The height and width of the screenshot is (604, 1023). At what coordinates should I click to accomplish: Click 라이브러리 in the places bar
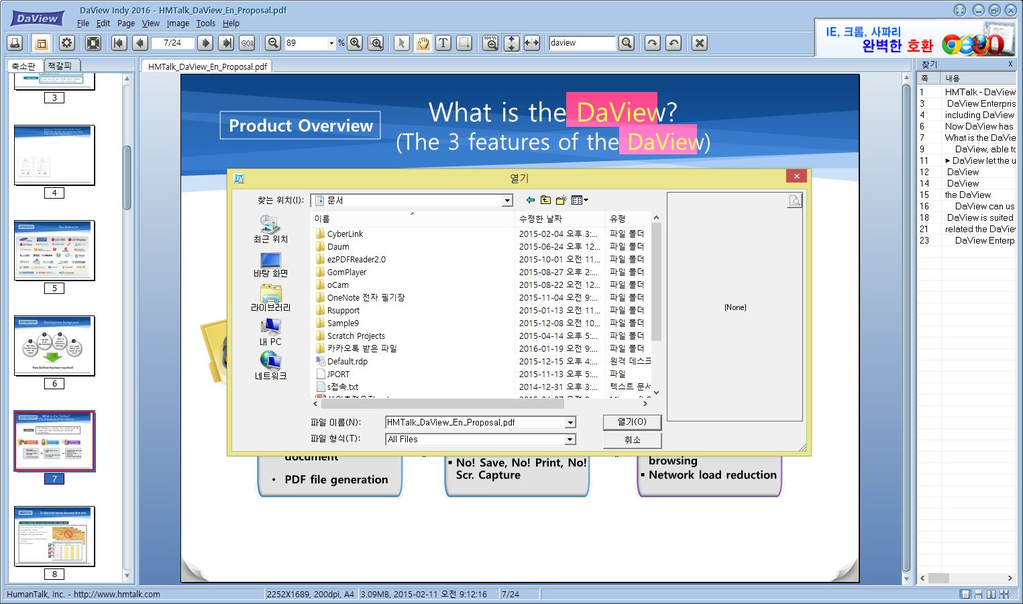[270, 299]
